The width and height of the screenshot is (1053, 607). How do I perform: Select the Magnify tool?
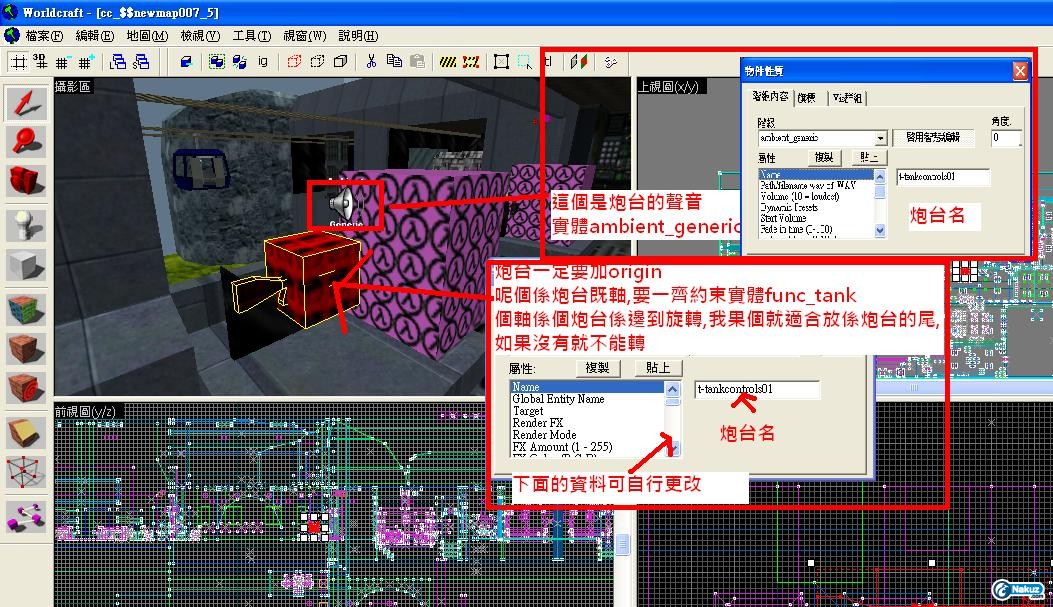[x=26, y=142]
